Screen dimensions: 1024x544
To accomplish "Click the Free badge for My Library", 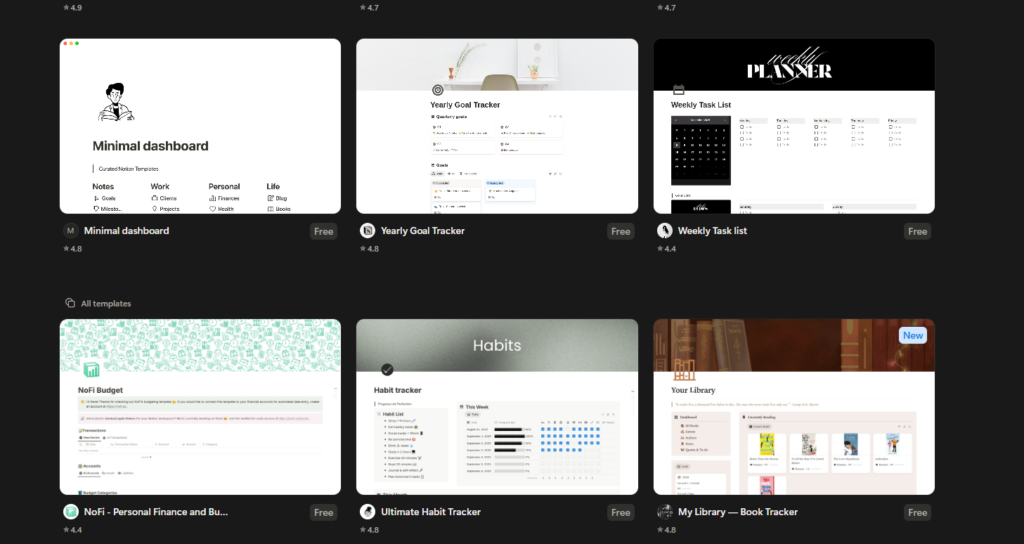I will 917,512.
